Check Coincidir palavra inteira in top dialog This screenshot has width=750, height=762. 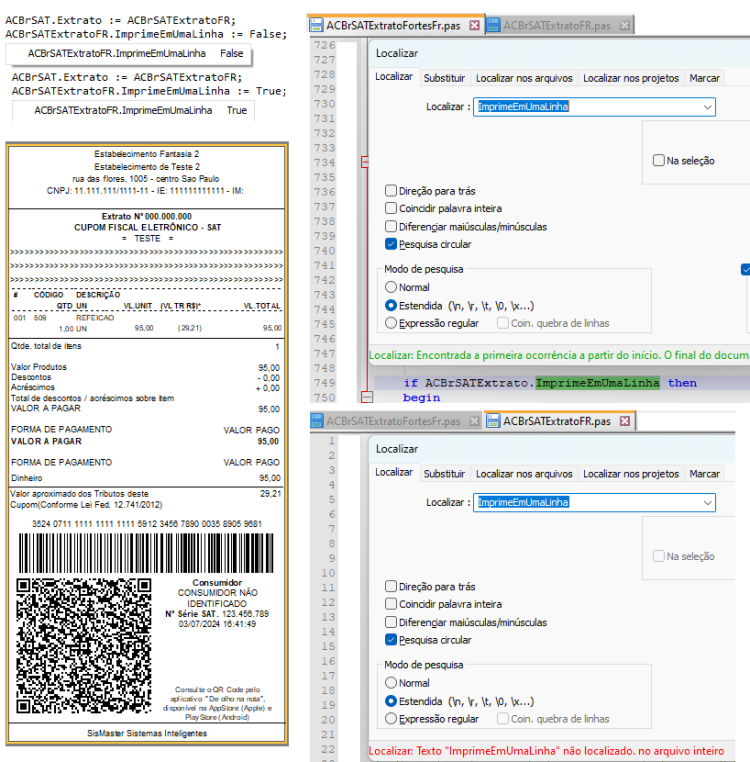pyautogui.click(x=391, y=208)
